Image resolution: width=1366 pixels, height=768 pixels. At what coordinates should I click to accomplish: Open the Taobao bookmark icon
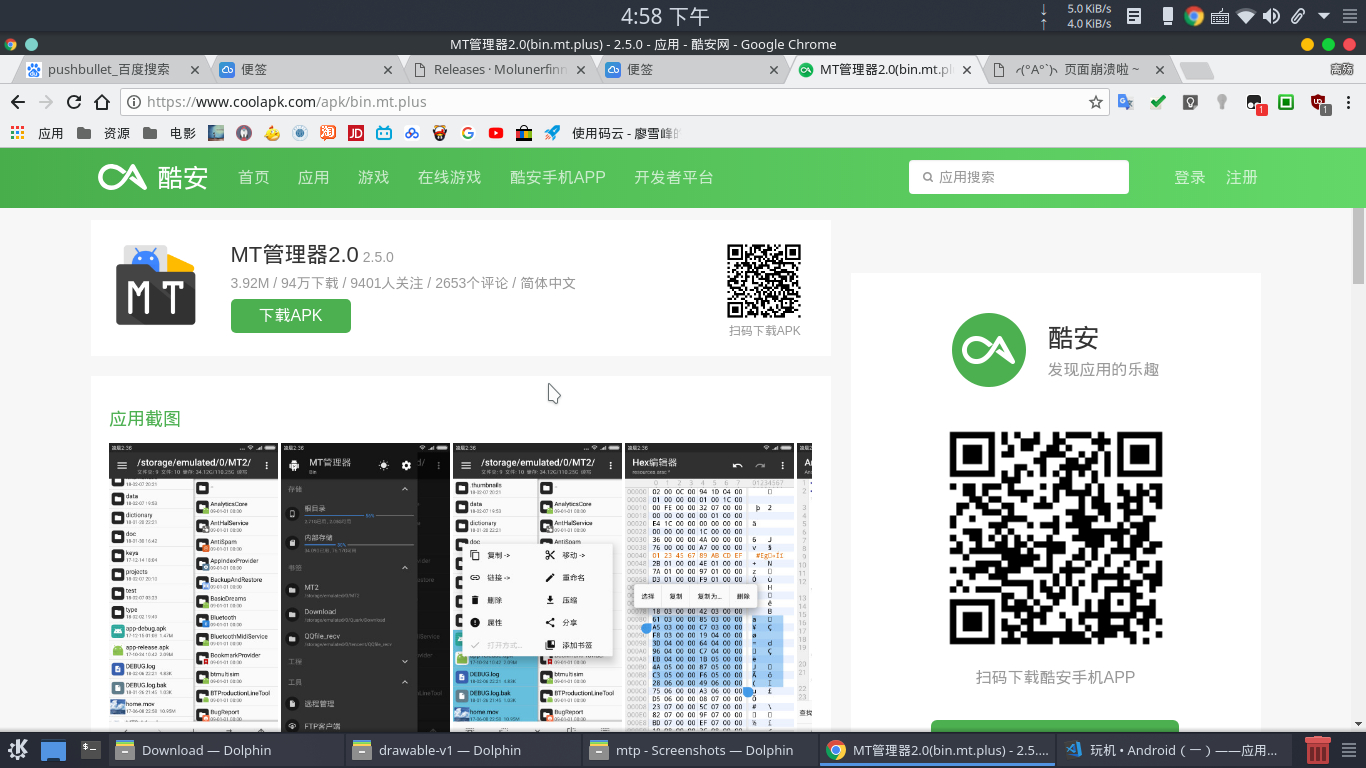pyautogui.click(x=327, y=133)
